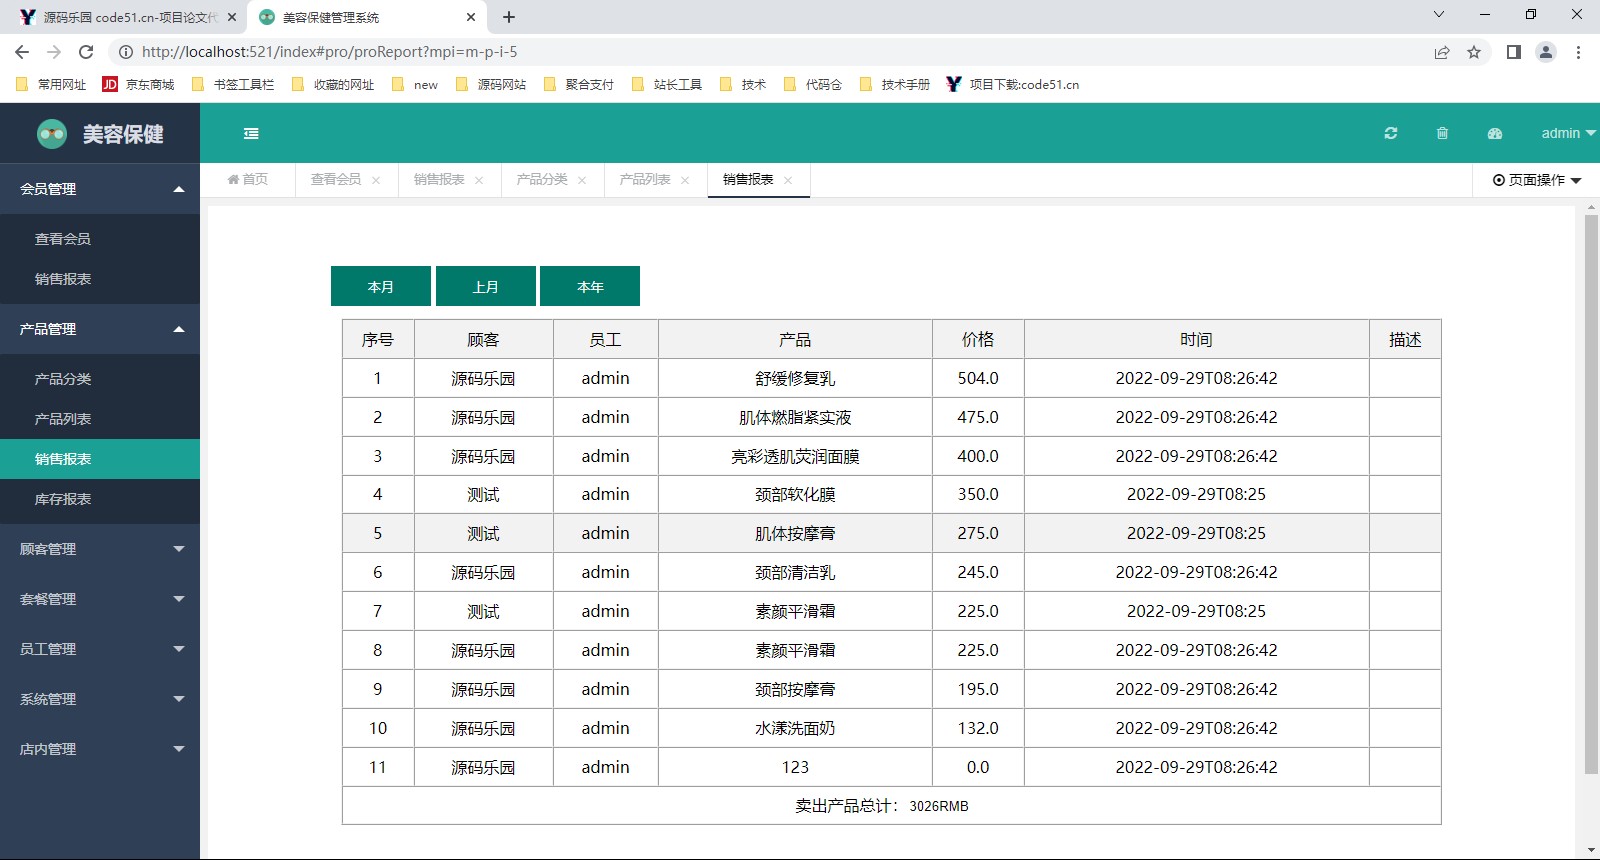Open the browser profile avatar icon
The width and height of the screenshot is (1600, 860).
(1546, 52)
